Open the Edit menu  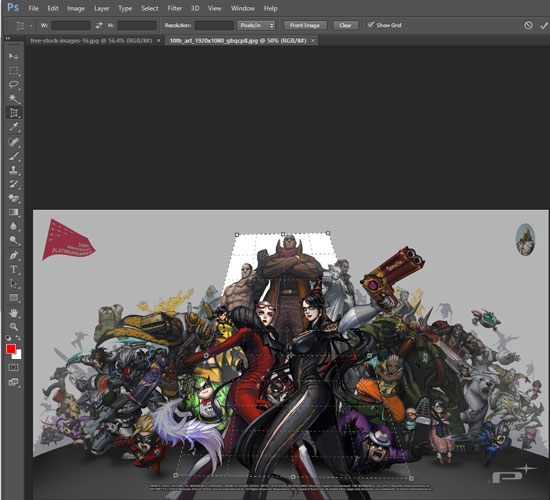click(53, 8)
